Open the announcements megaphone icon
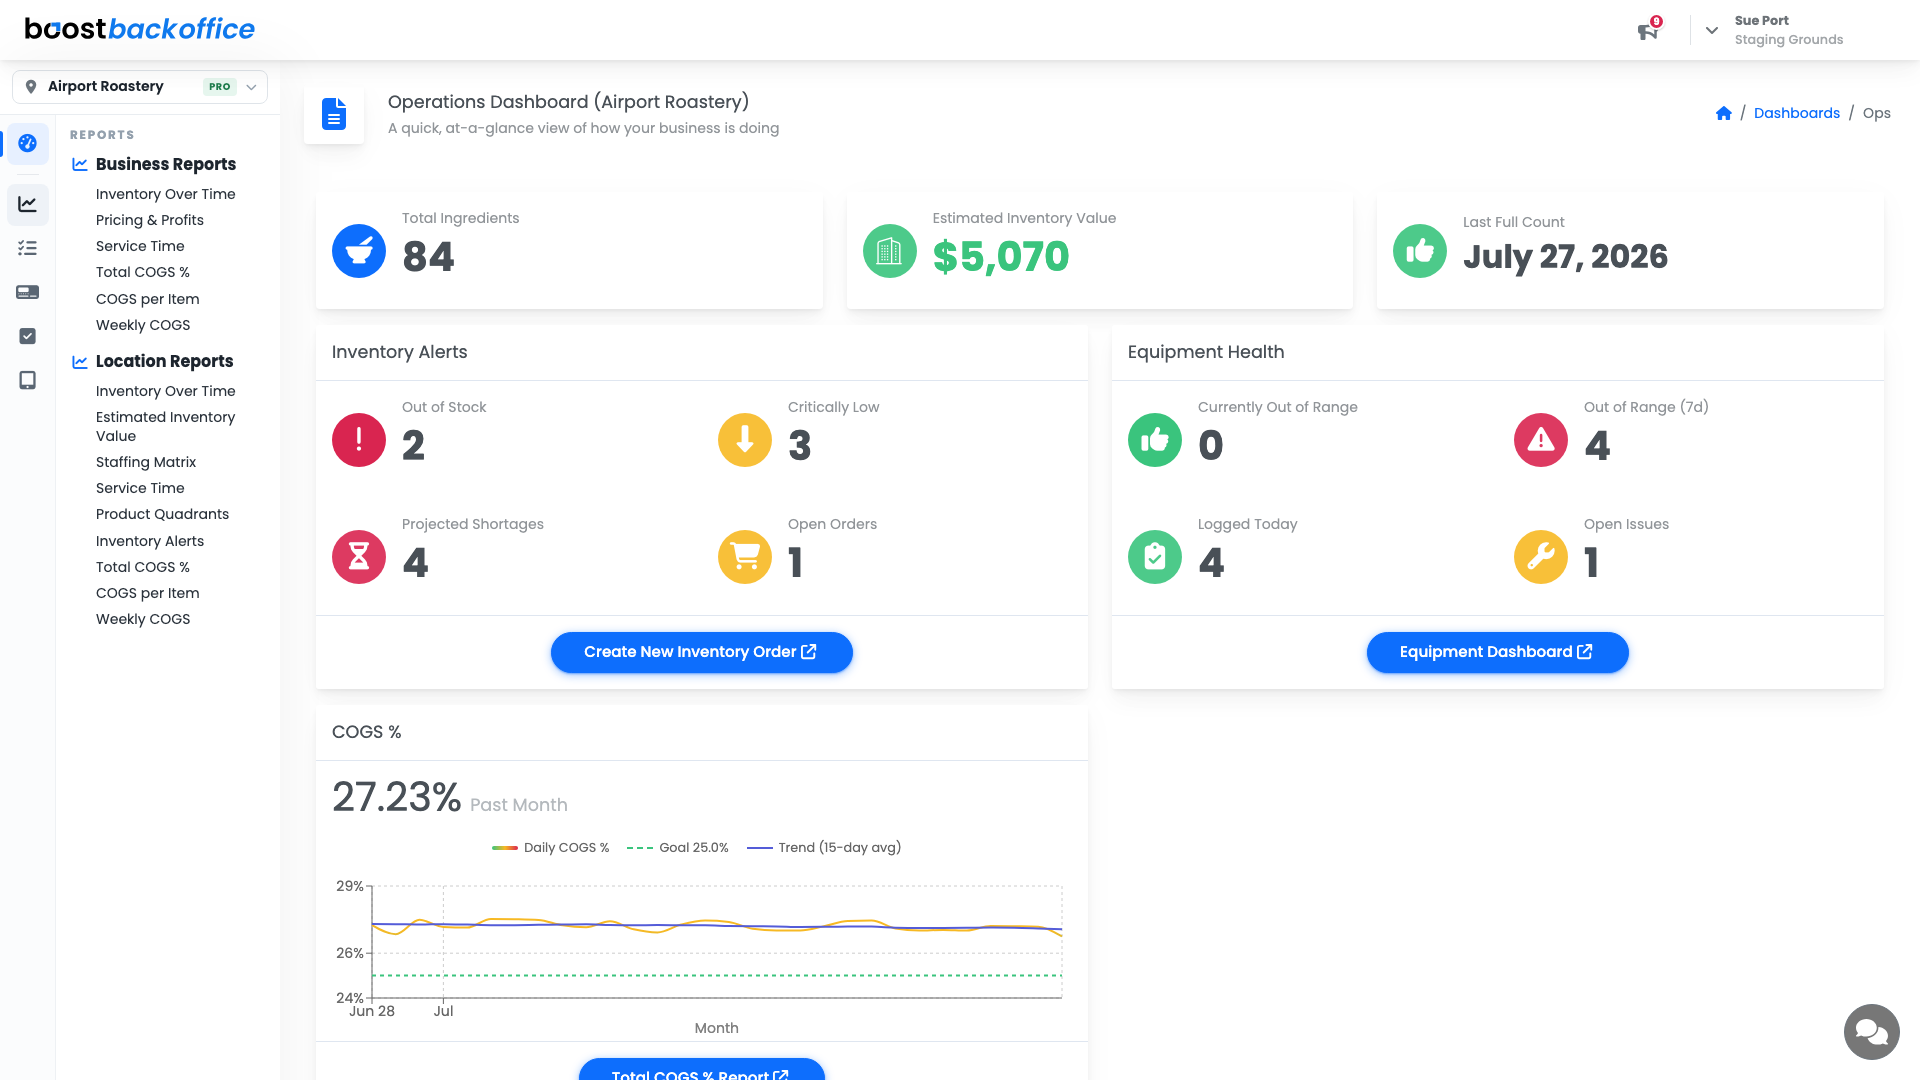The width and height of the screenshot is (1920, 1080). click(x=1648, y=31)
